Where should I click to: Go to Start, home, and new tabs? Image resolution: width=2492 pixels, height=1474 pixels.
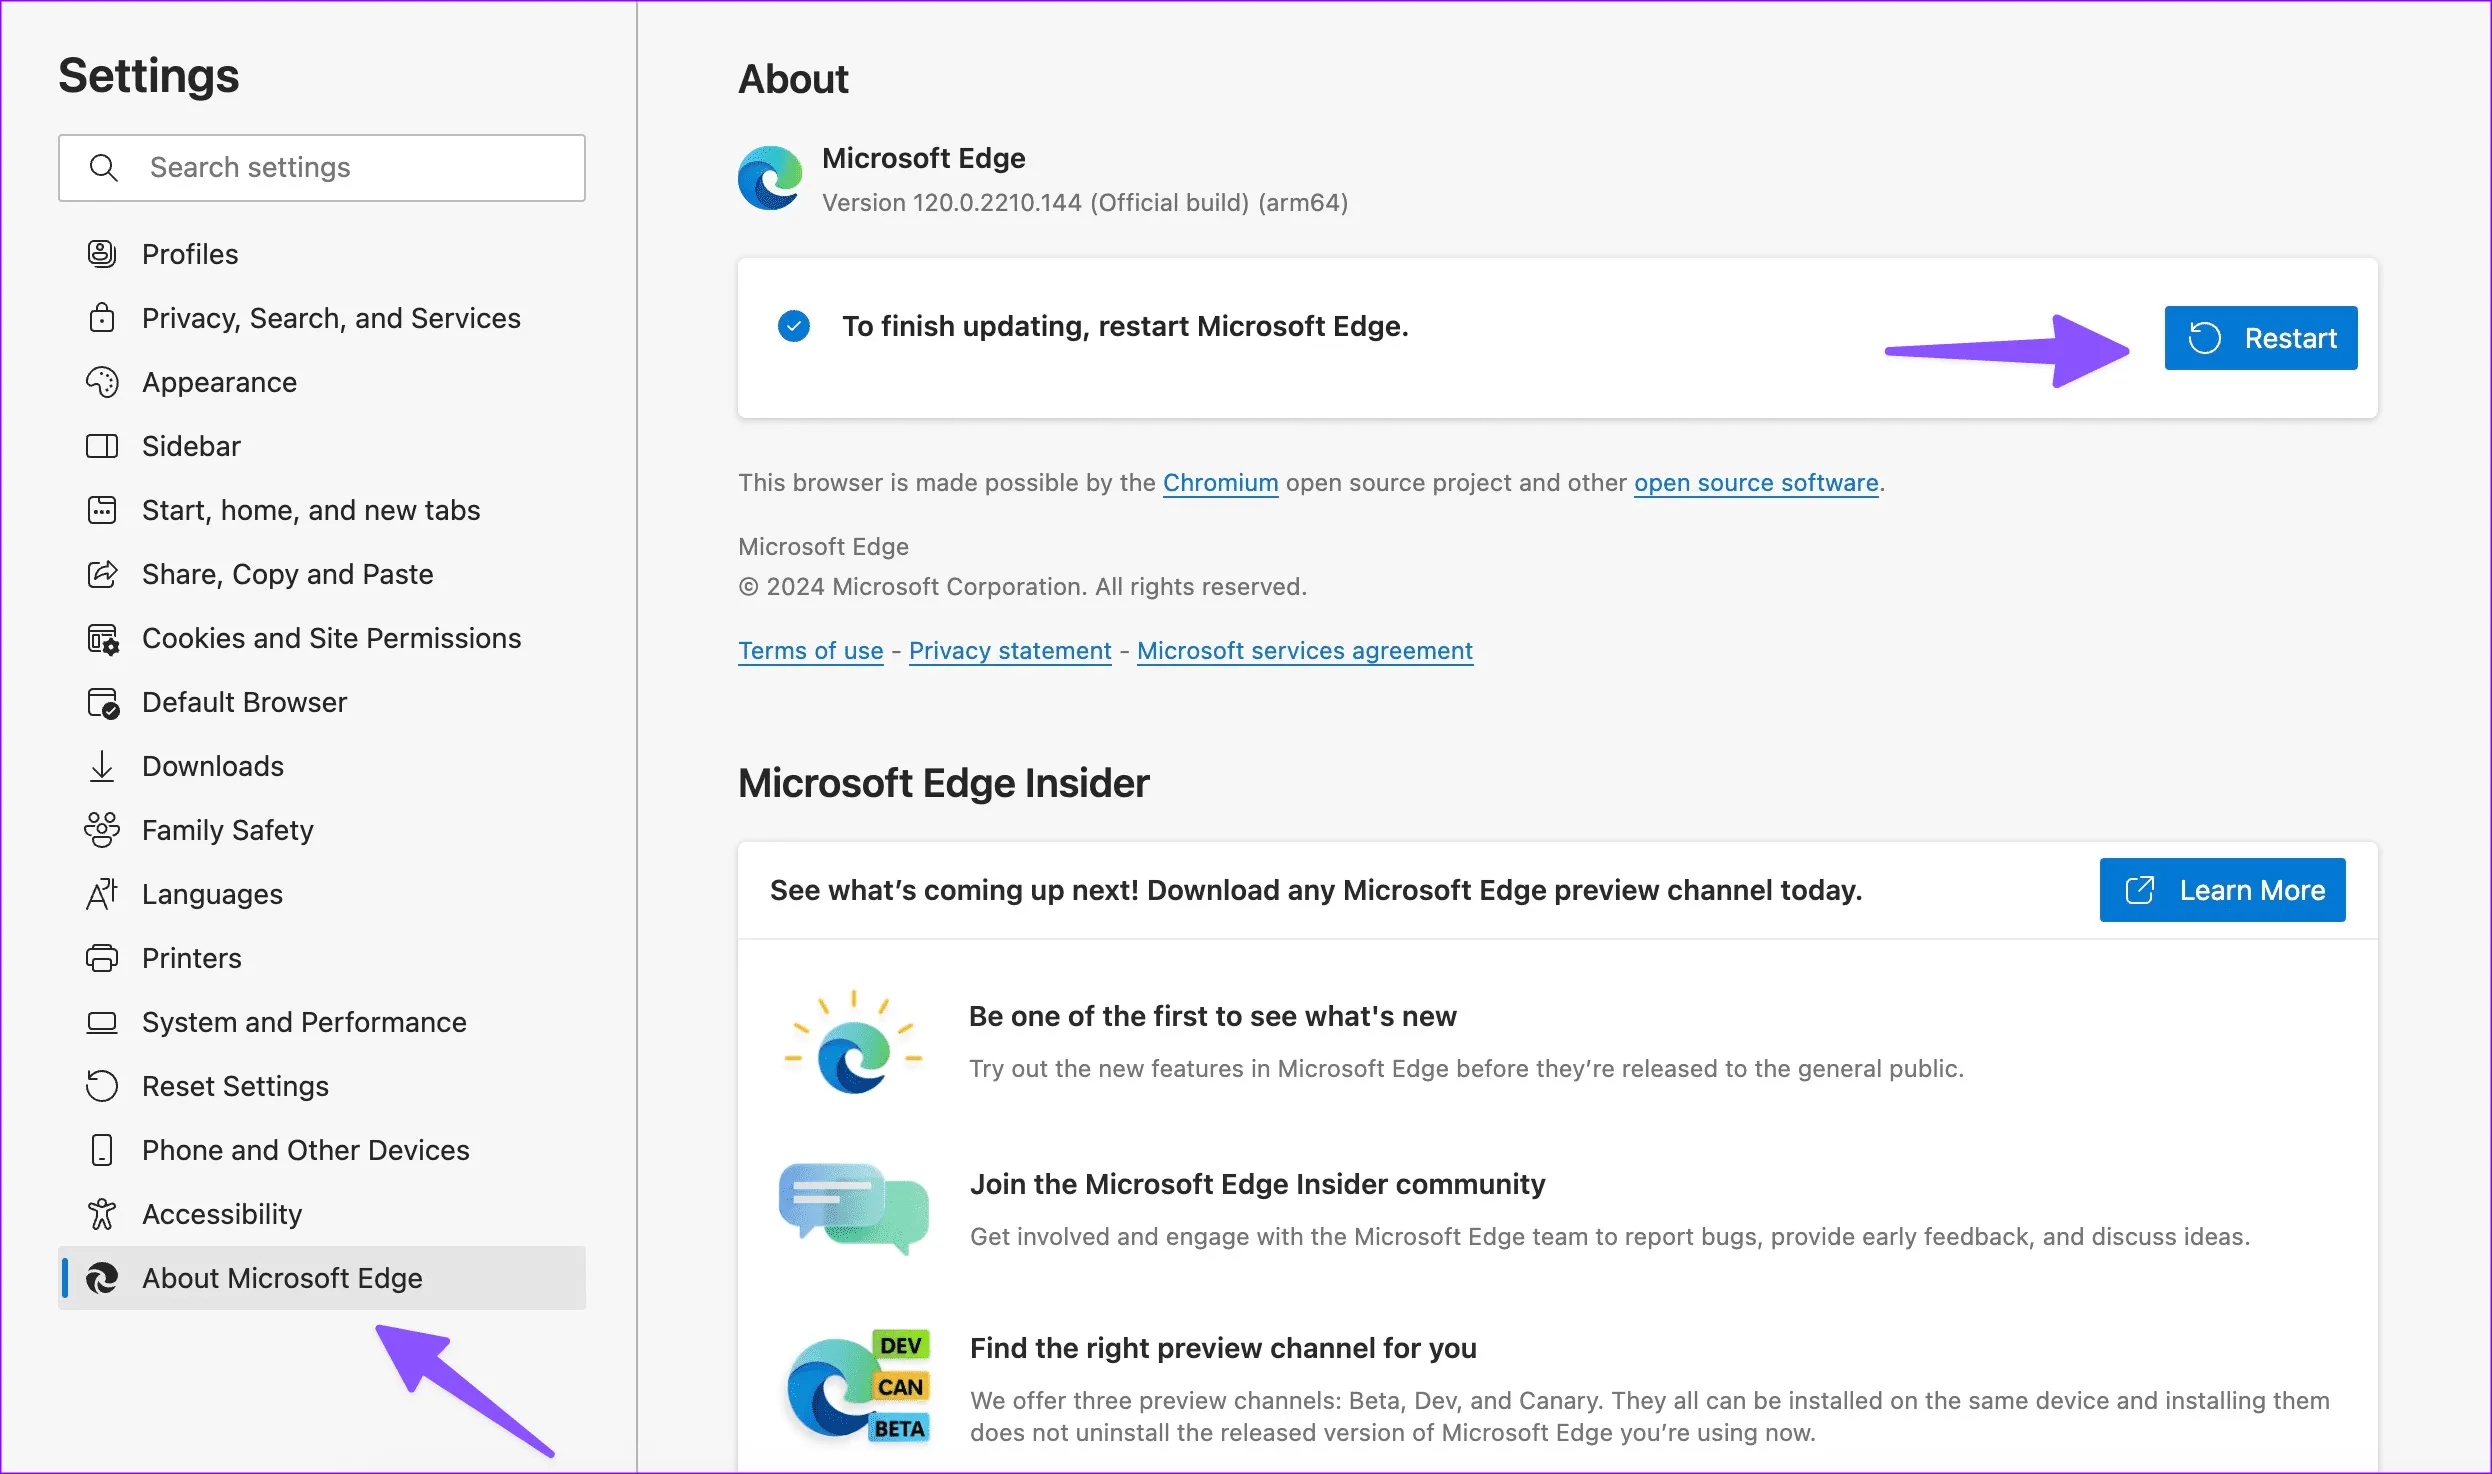pyautogui.click(x=310, y=510)
